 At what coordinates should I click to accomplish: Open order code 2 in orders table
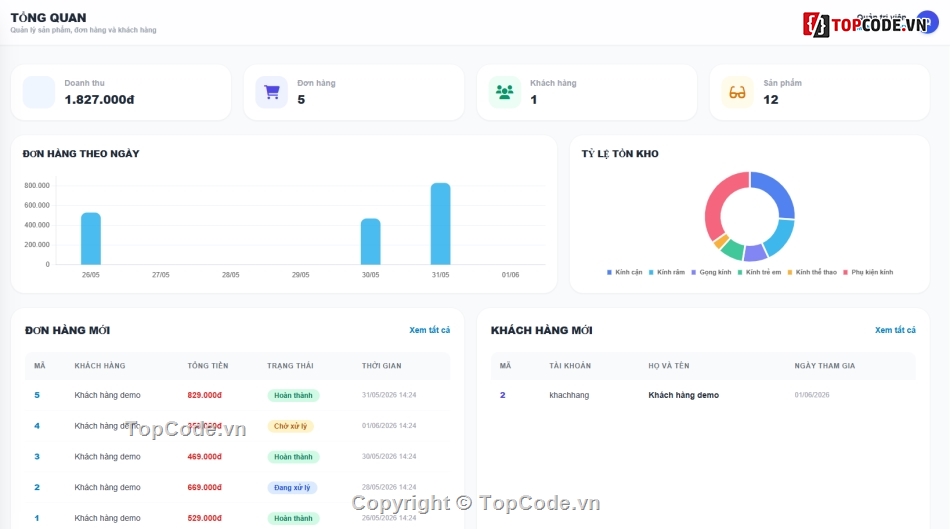(37, 487)
